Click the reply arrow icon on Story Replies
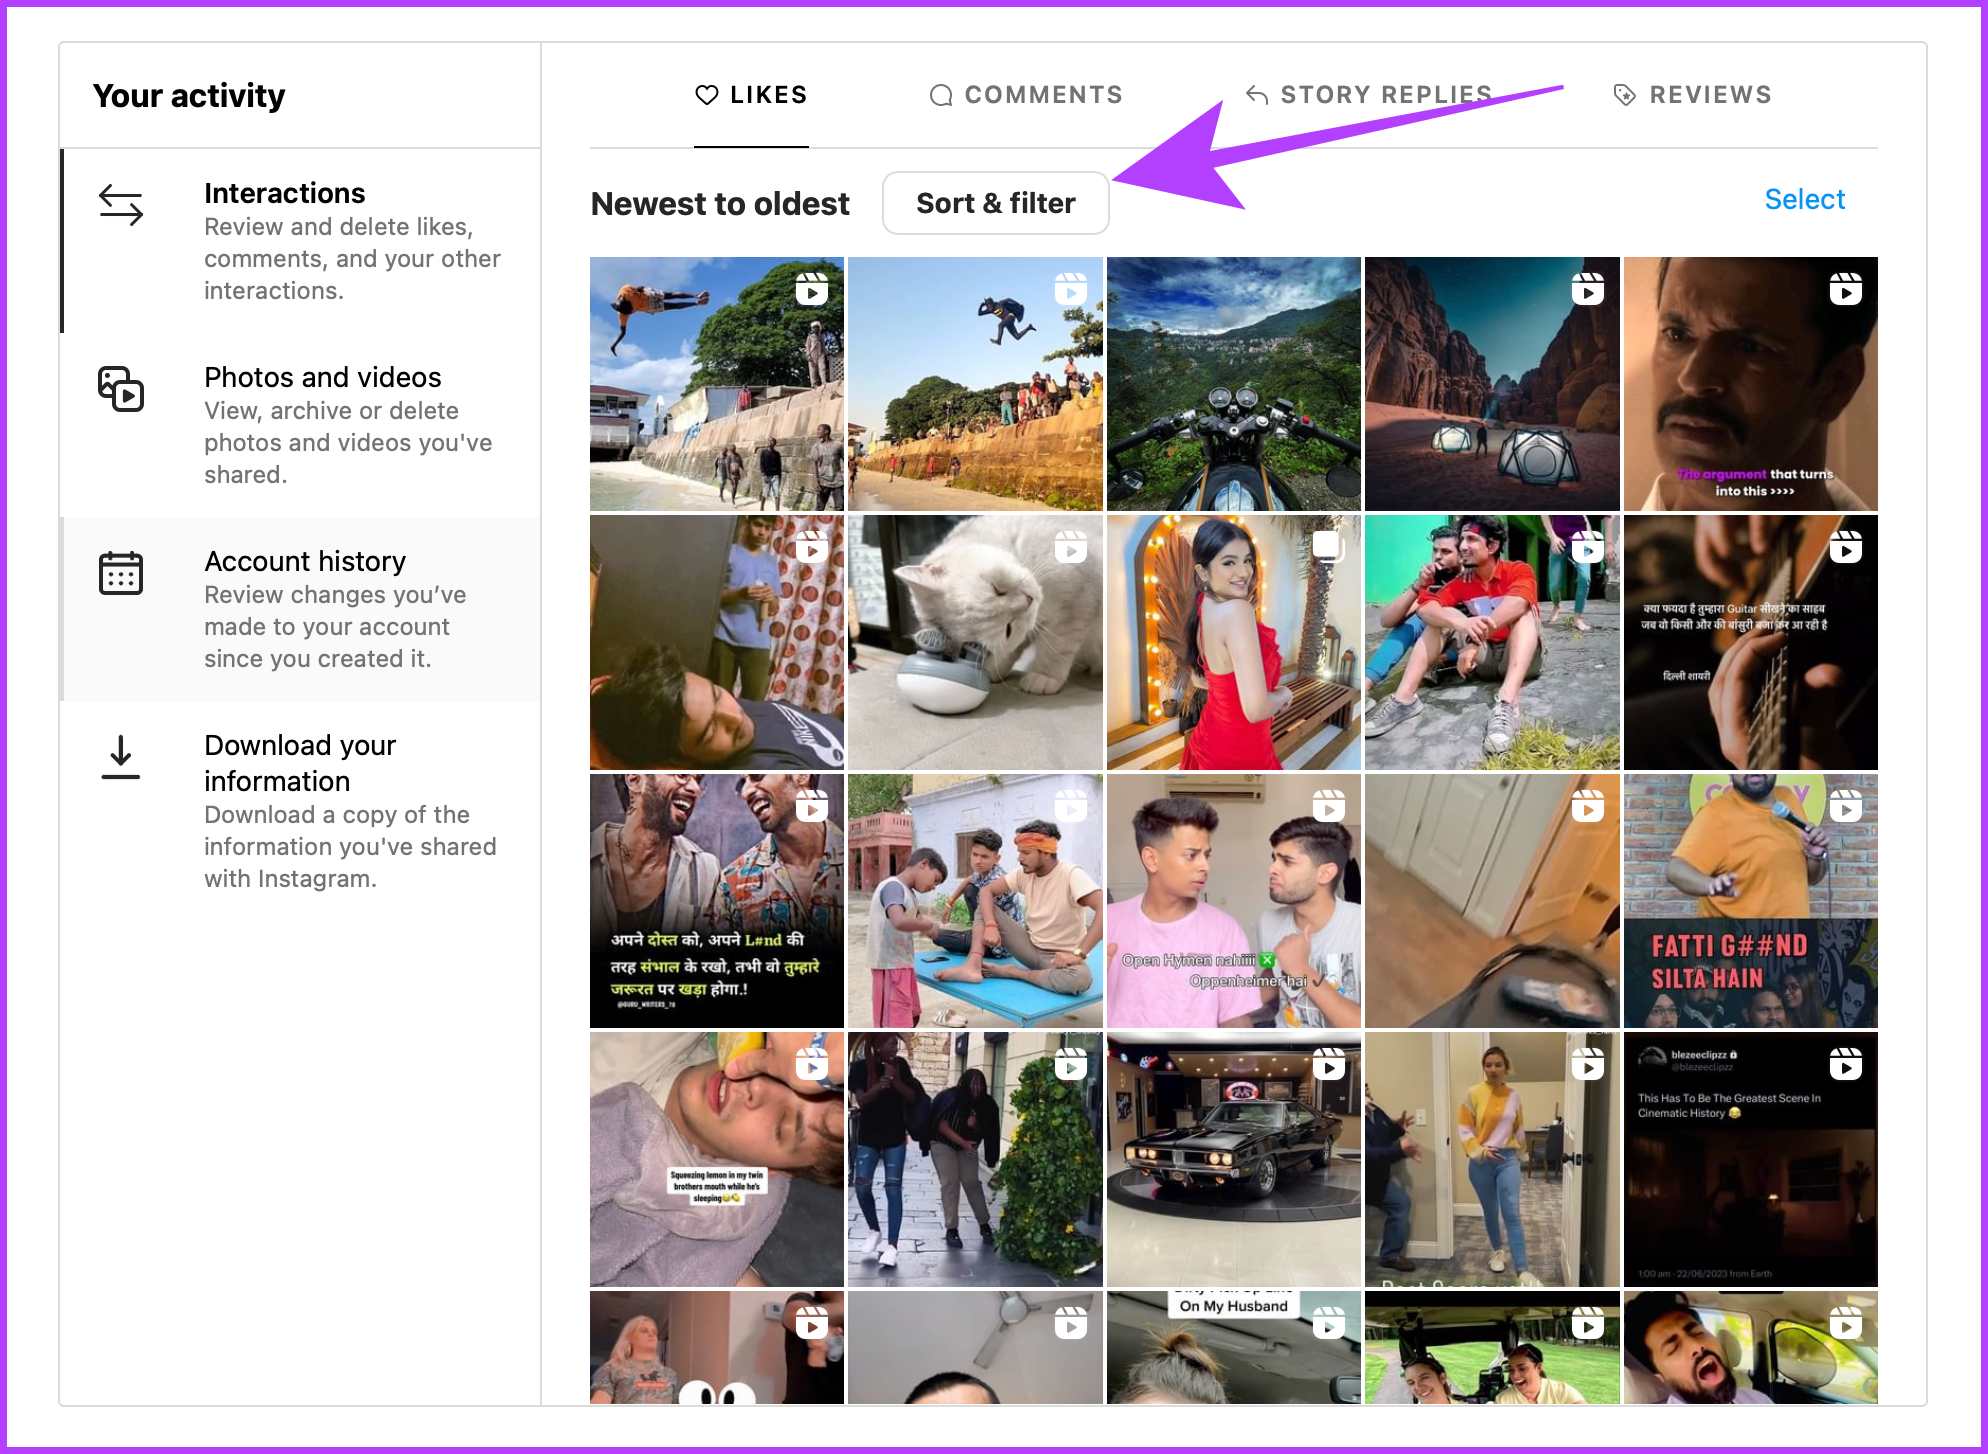The height and width of the screenshot is (1454, 1988). click(x=1257, y=95)
